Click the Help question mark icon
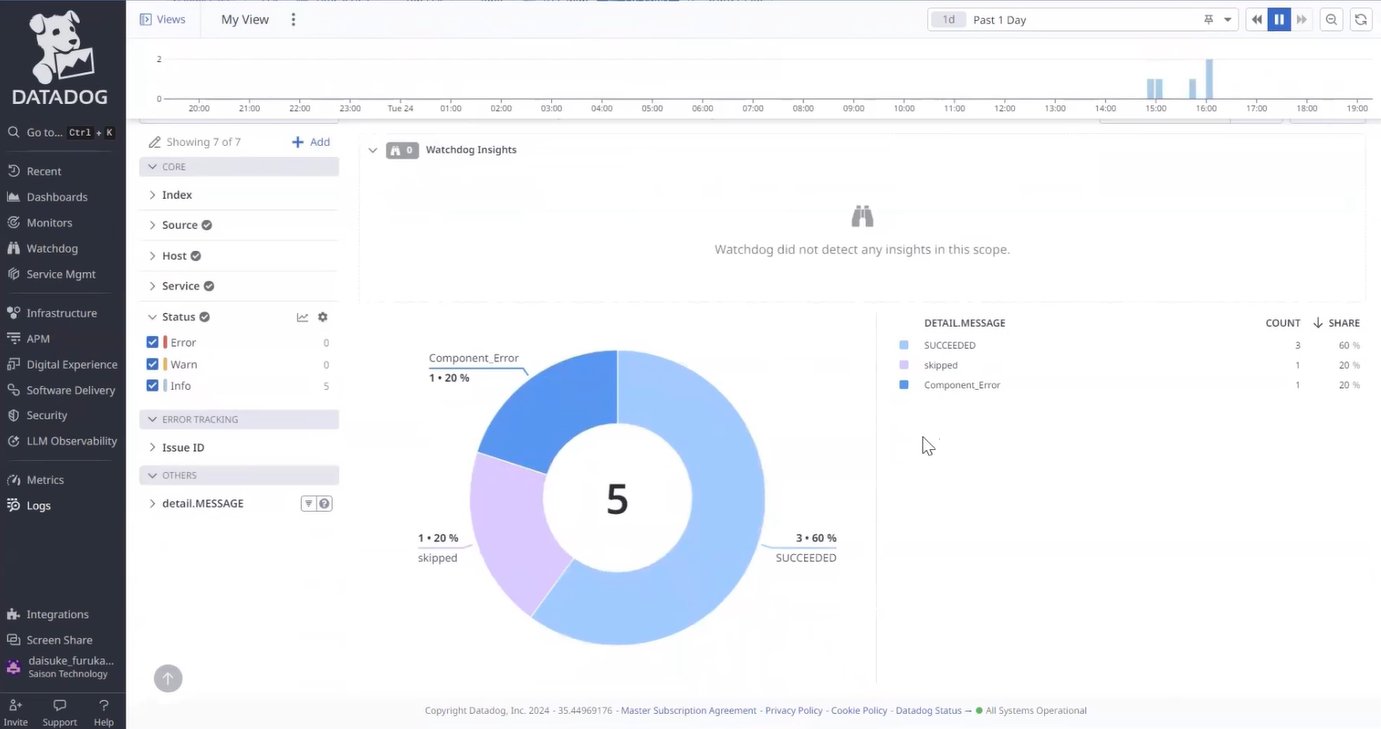The image size is (1381, 729). [104, 705]
